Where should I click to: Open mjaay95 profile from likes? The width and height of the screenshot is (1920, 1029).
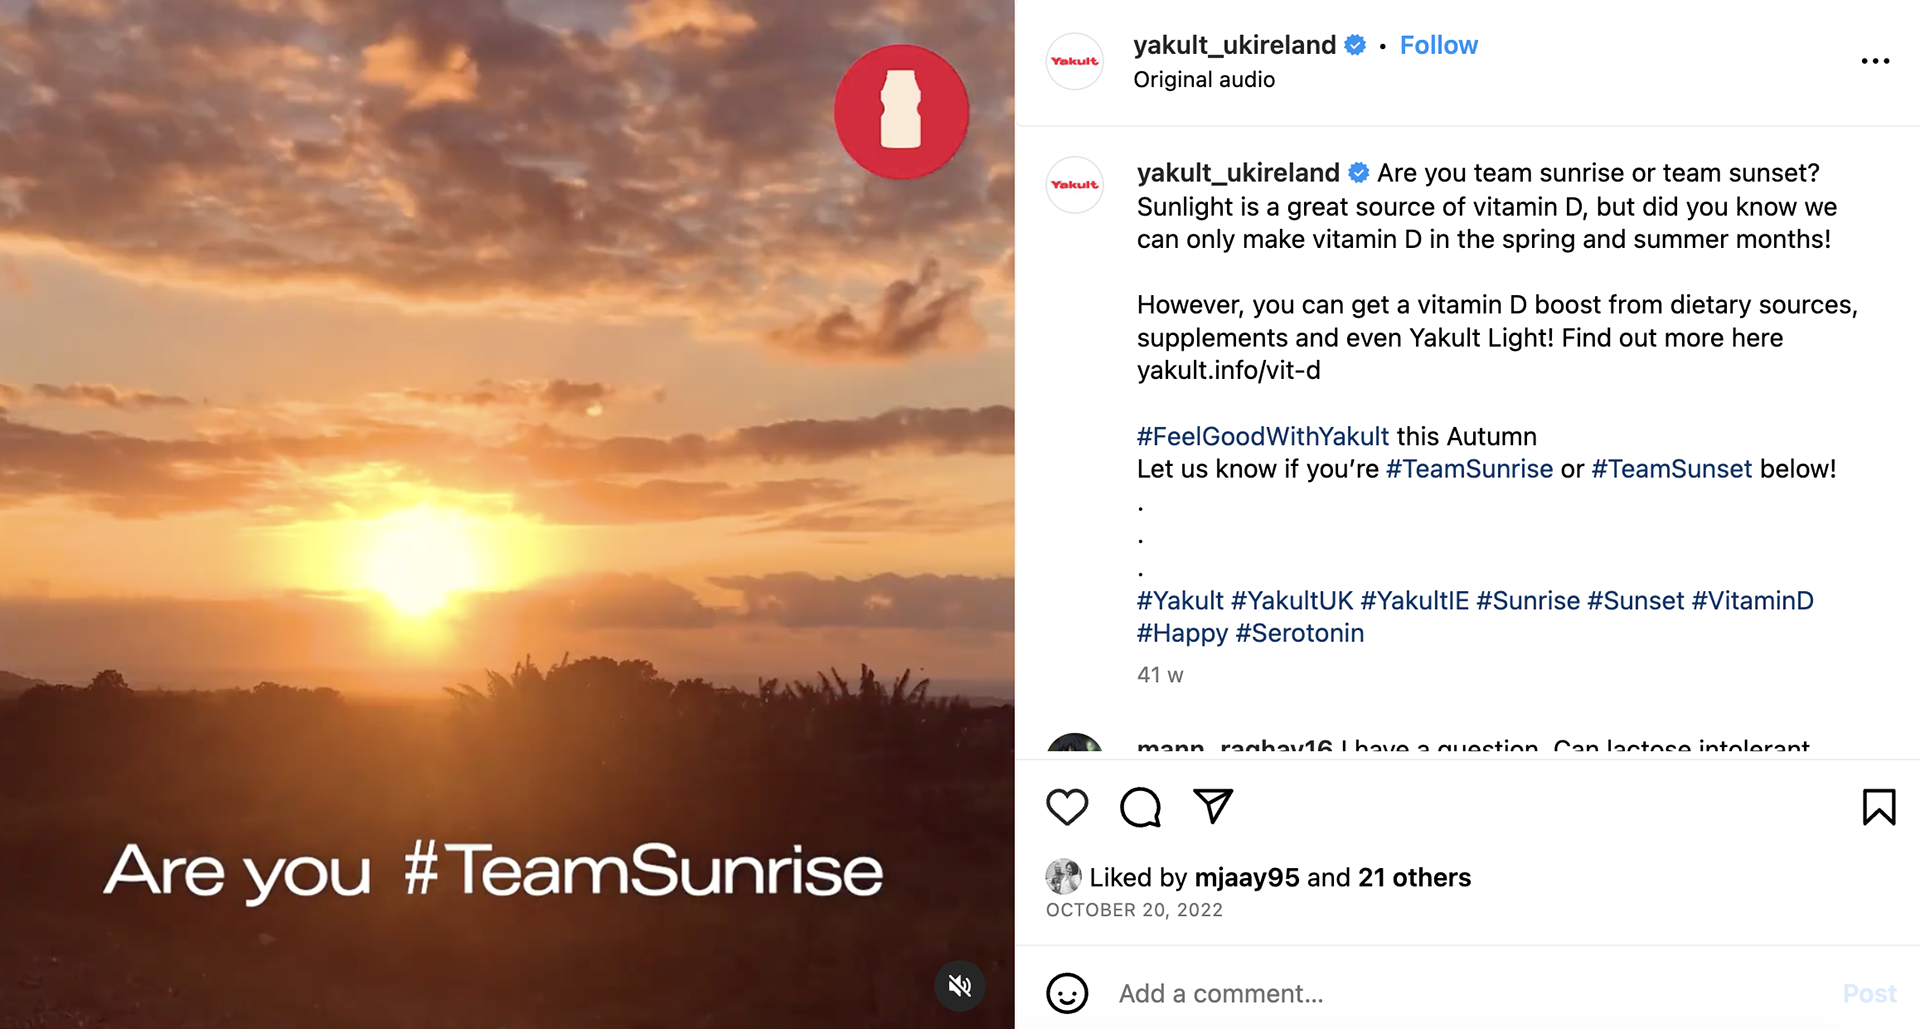click(1247, 877)
